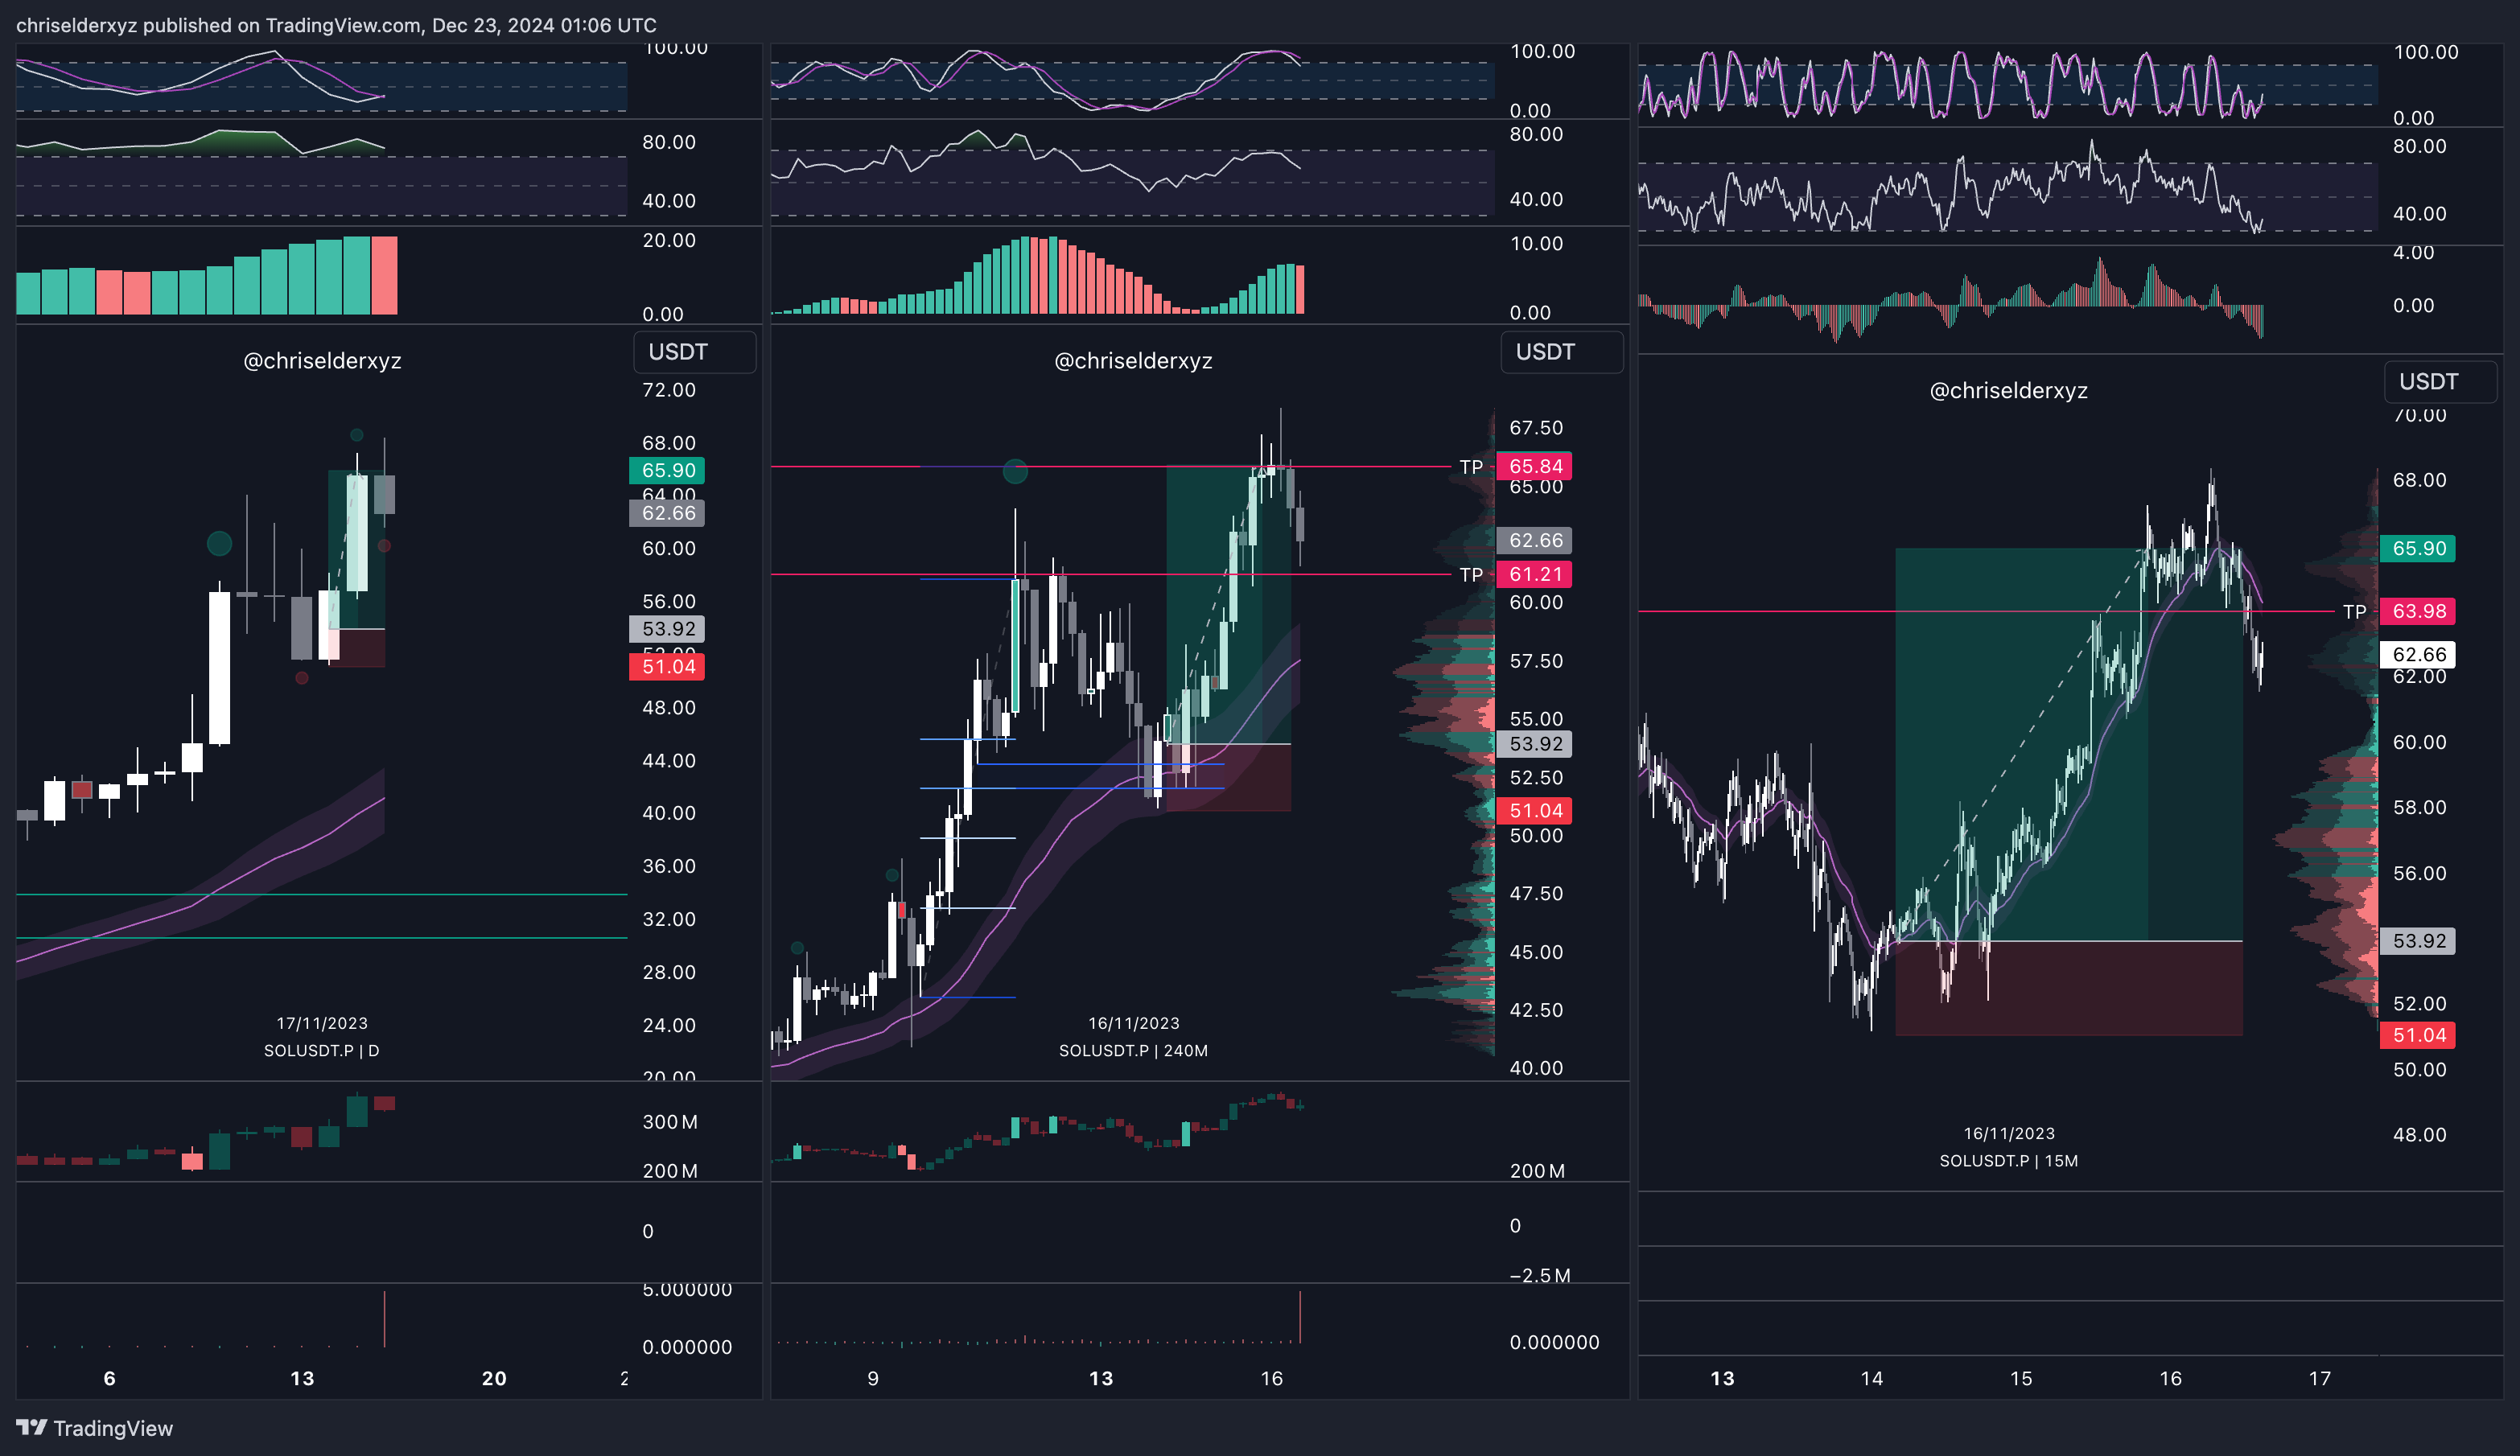The height and width of the screenshot is (1456, 2520).
Task: Click teal circle marker on 65.84 TP line
Action: (x=1015, y=471)
